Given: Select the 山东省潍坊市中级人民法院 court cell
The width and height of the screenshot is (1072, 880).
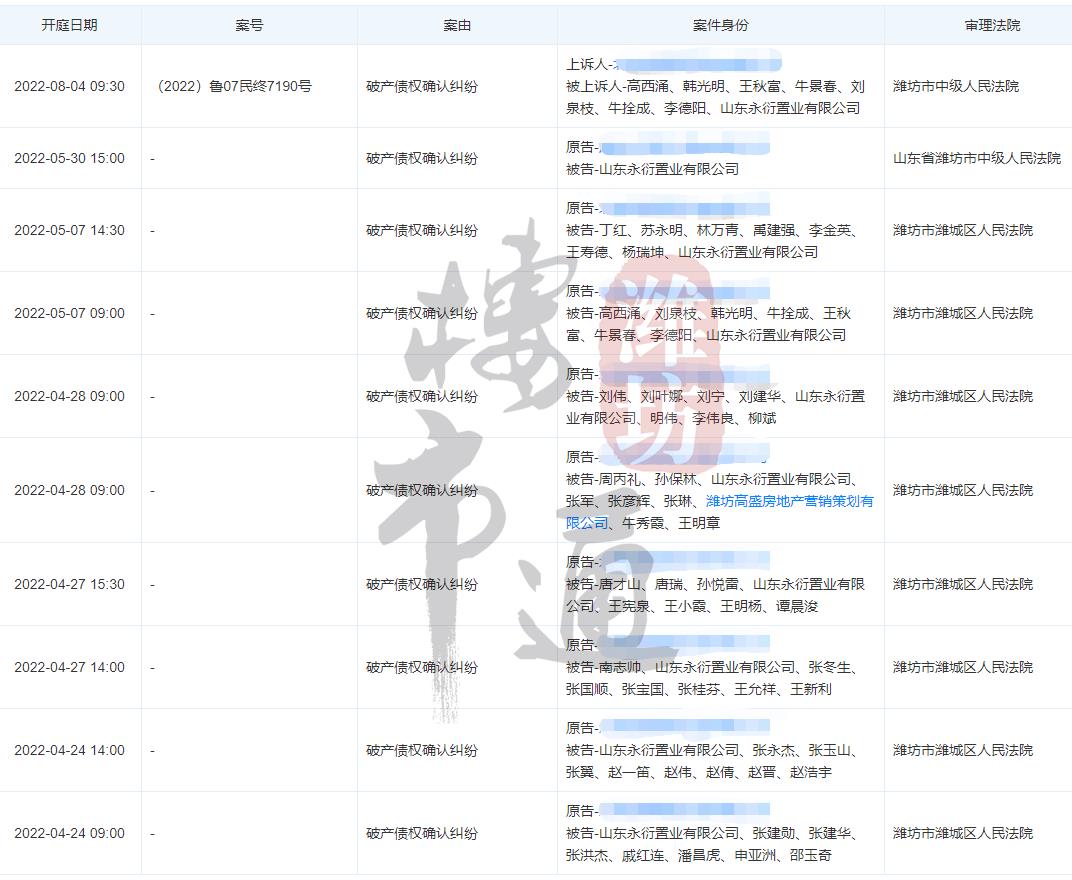Looking at the screenshot, I should (x=976, y=158).
